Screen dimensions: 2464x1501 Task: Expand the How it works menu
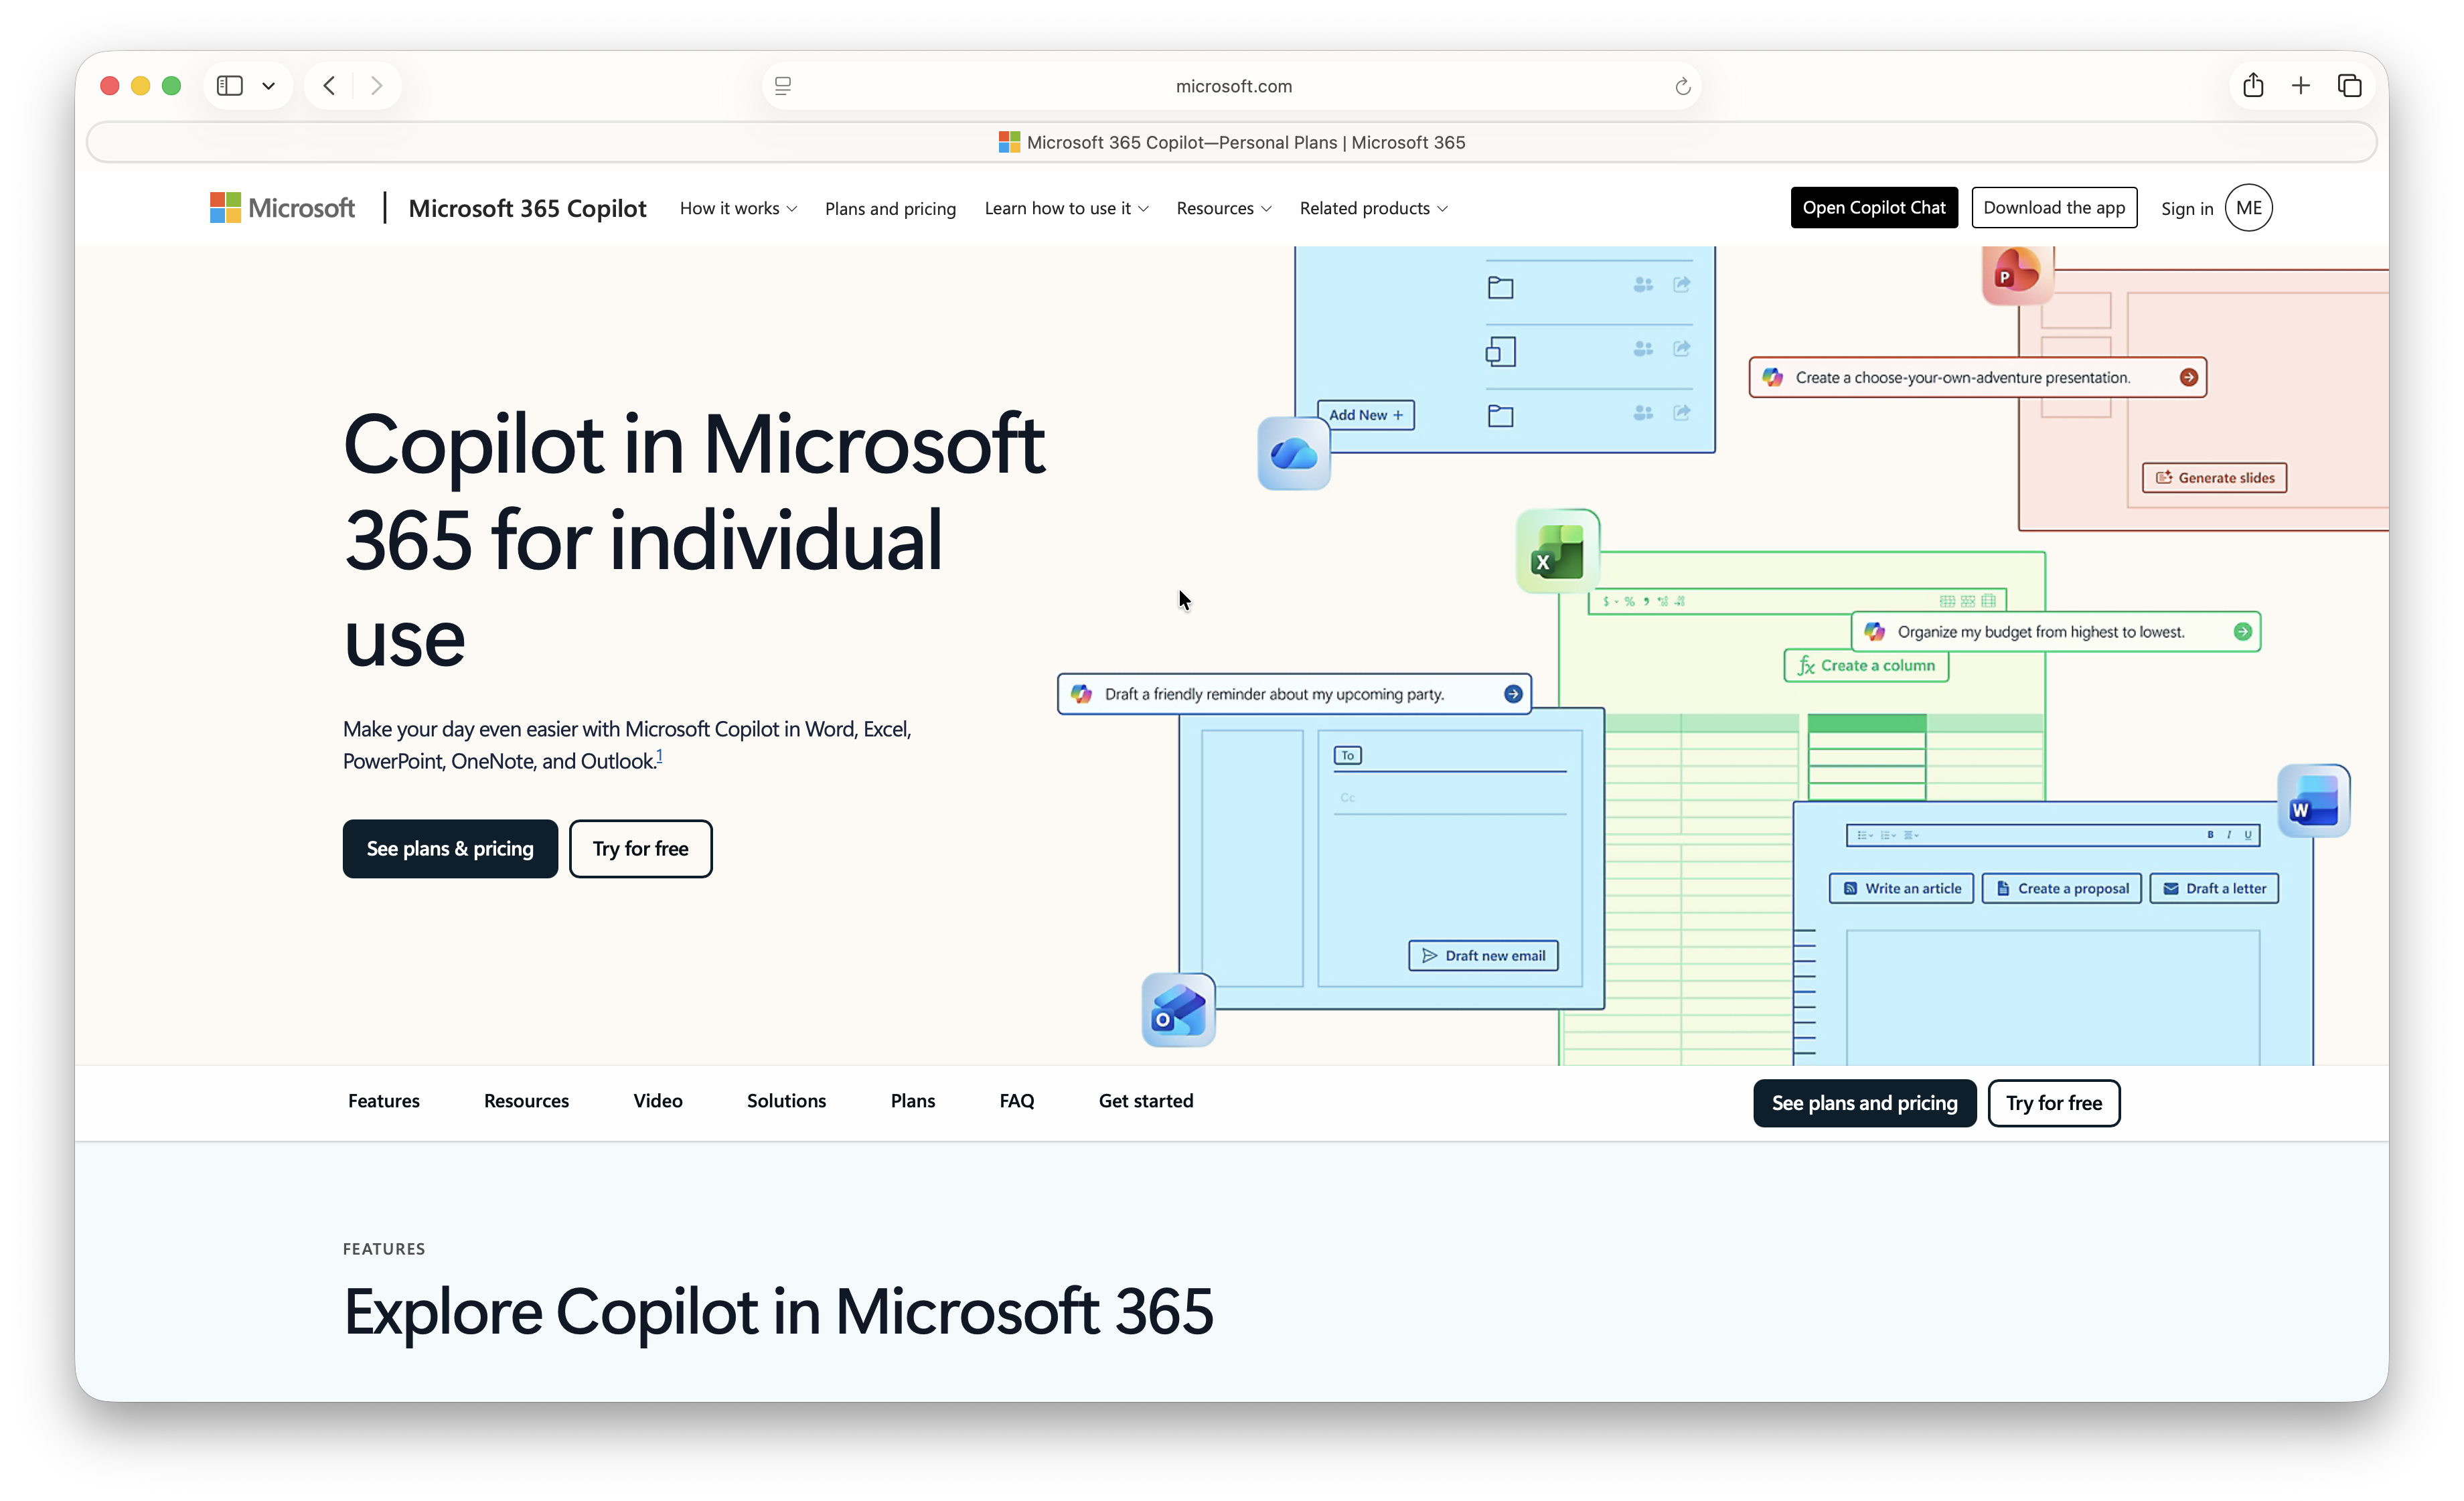(x=738, y=208)
